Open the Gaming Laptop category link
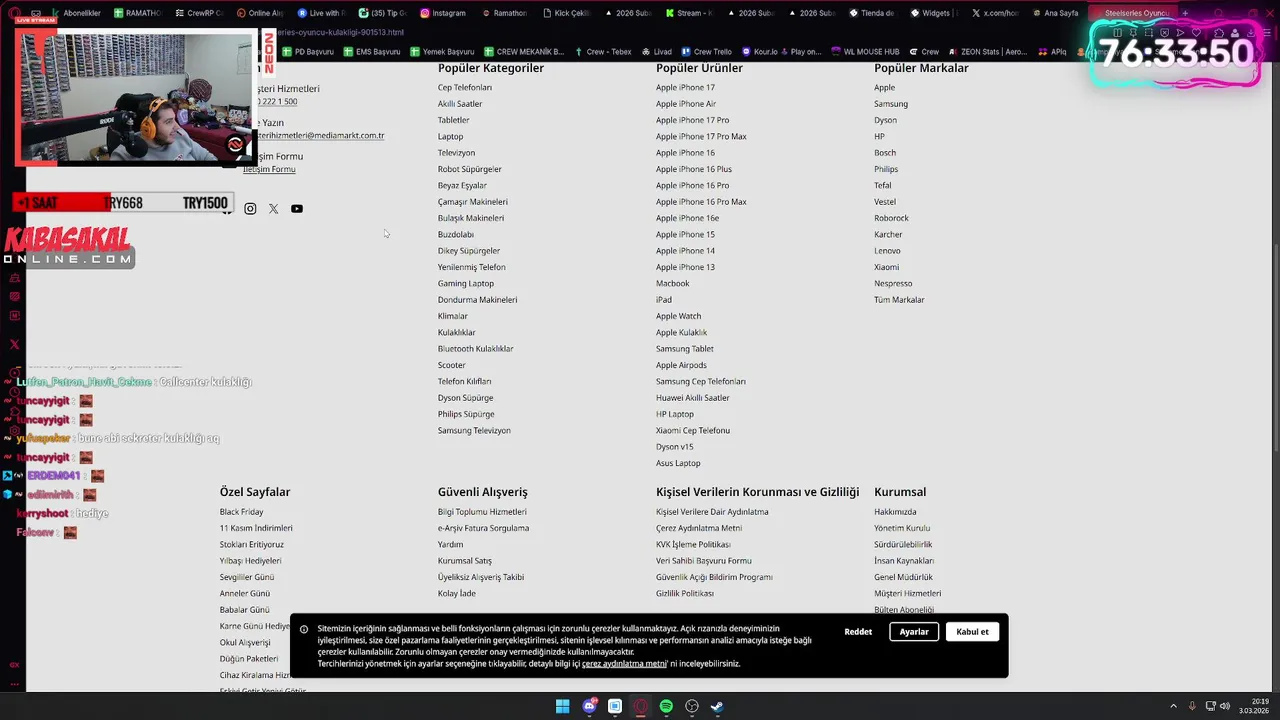 (x=466, y=284)
